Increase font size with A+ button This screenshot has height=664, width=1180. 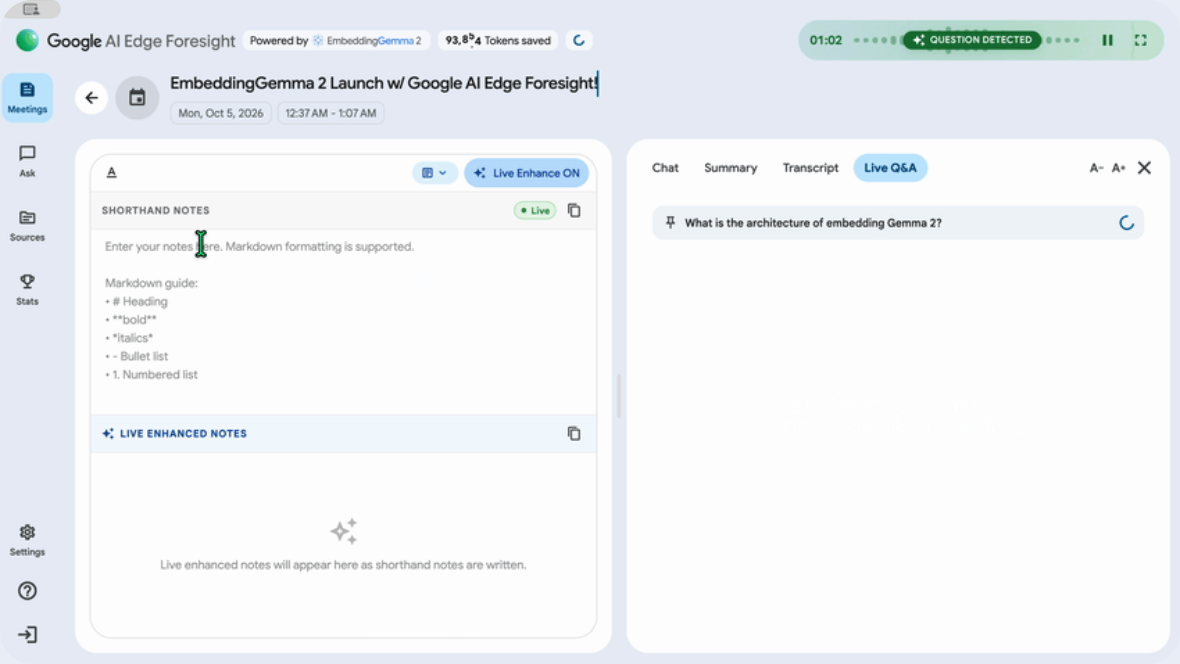[x=1119, y=168]
